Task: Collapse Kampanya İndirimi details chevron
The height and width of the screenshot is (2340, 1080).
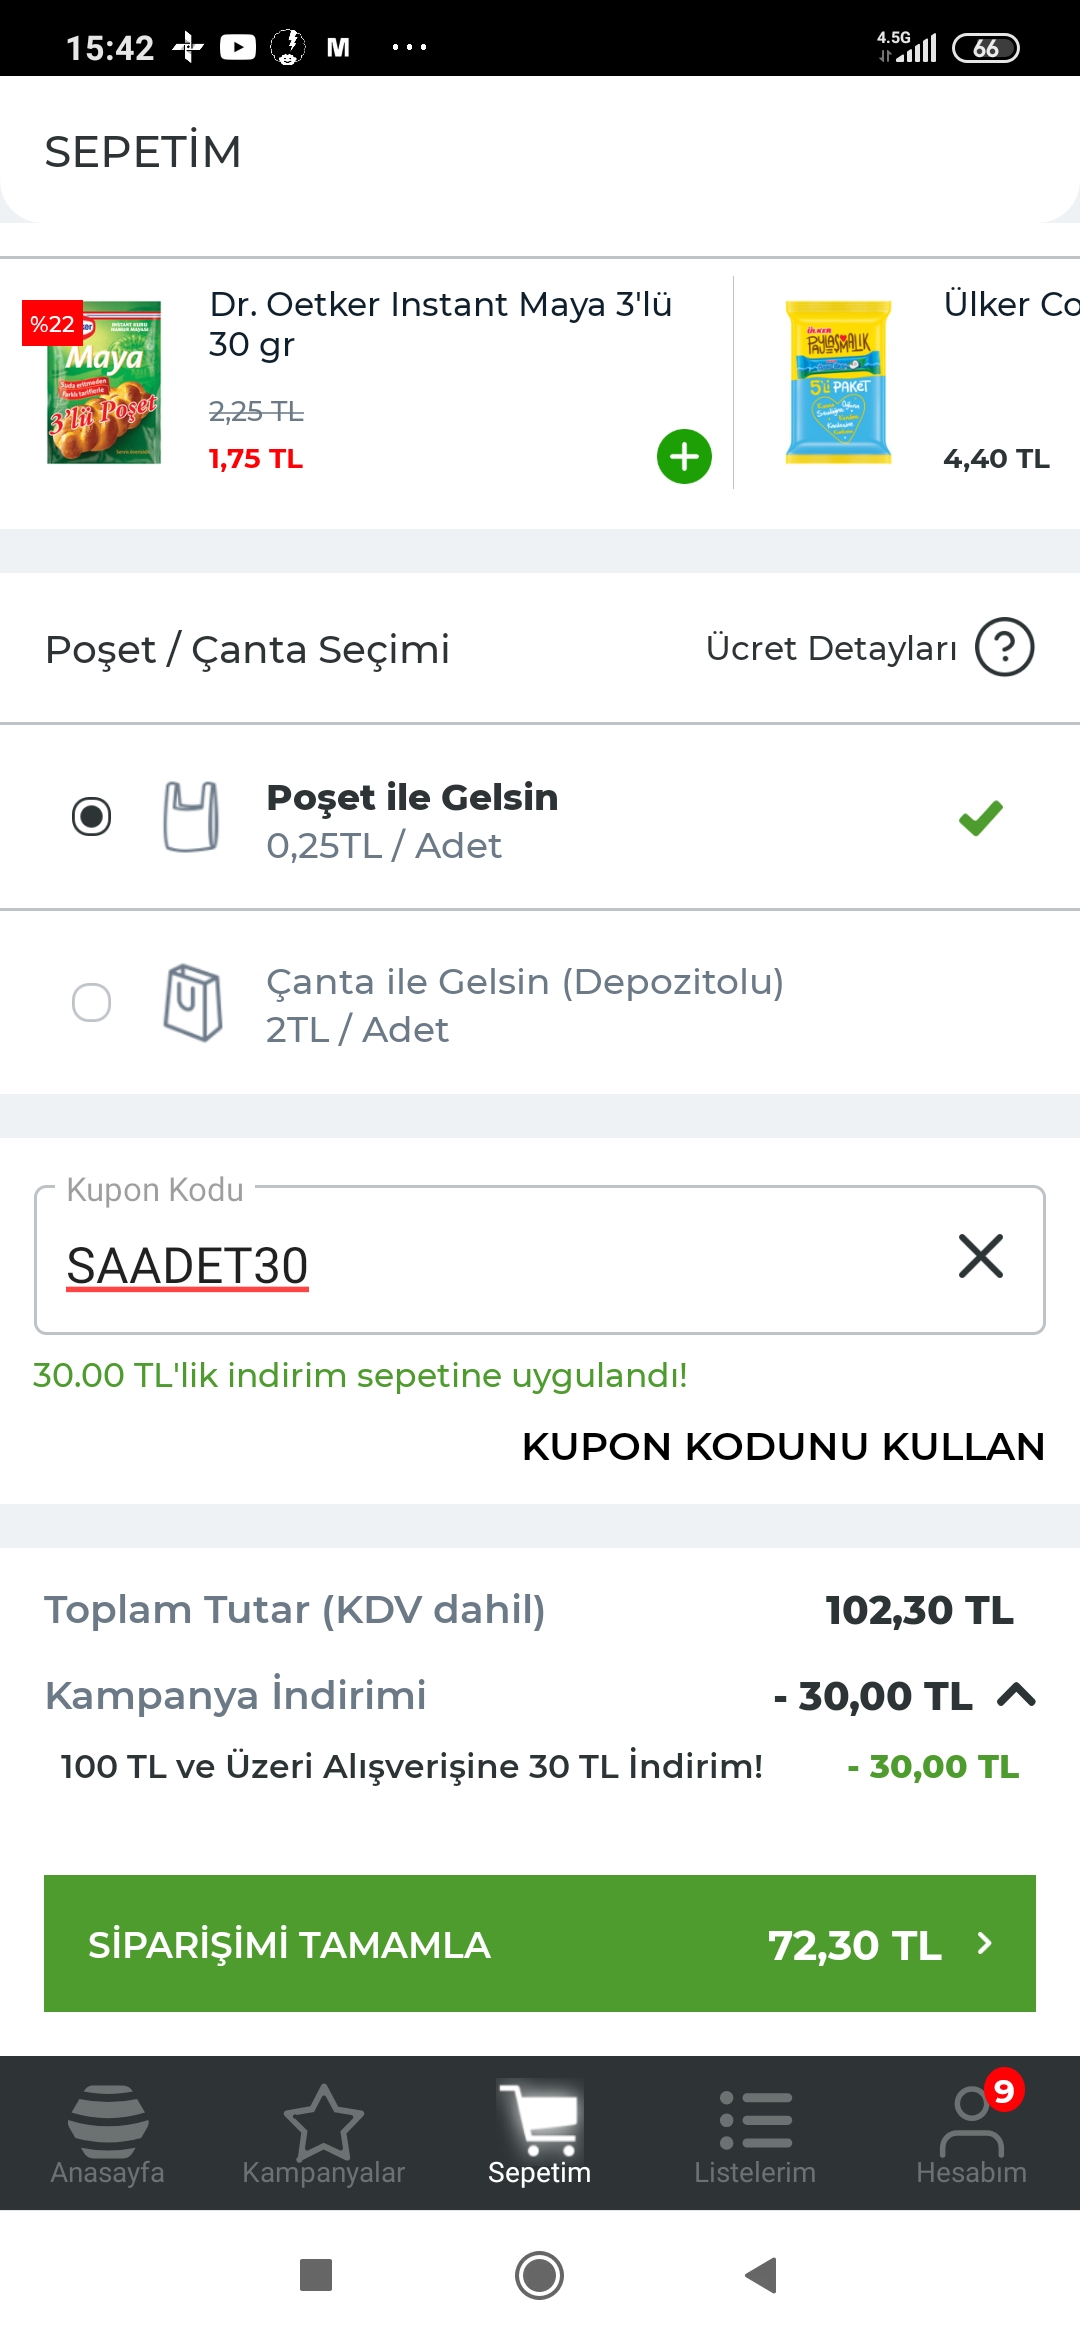Action: (x=1016, y=1695)
